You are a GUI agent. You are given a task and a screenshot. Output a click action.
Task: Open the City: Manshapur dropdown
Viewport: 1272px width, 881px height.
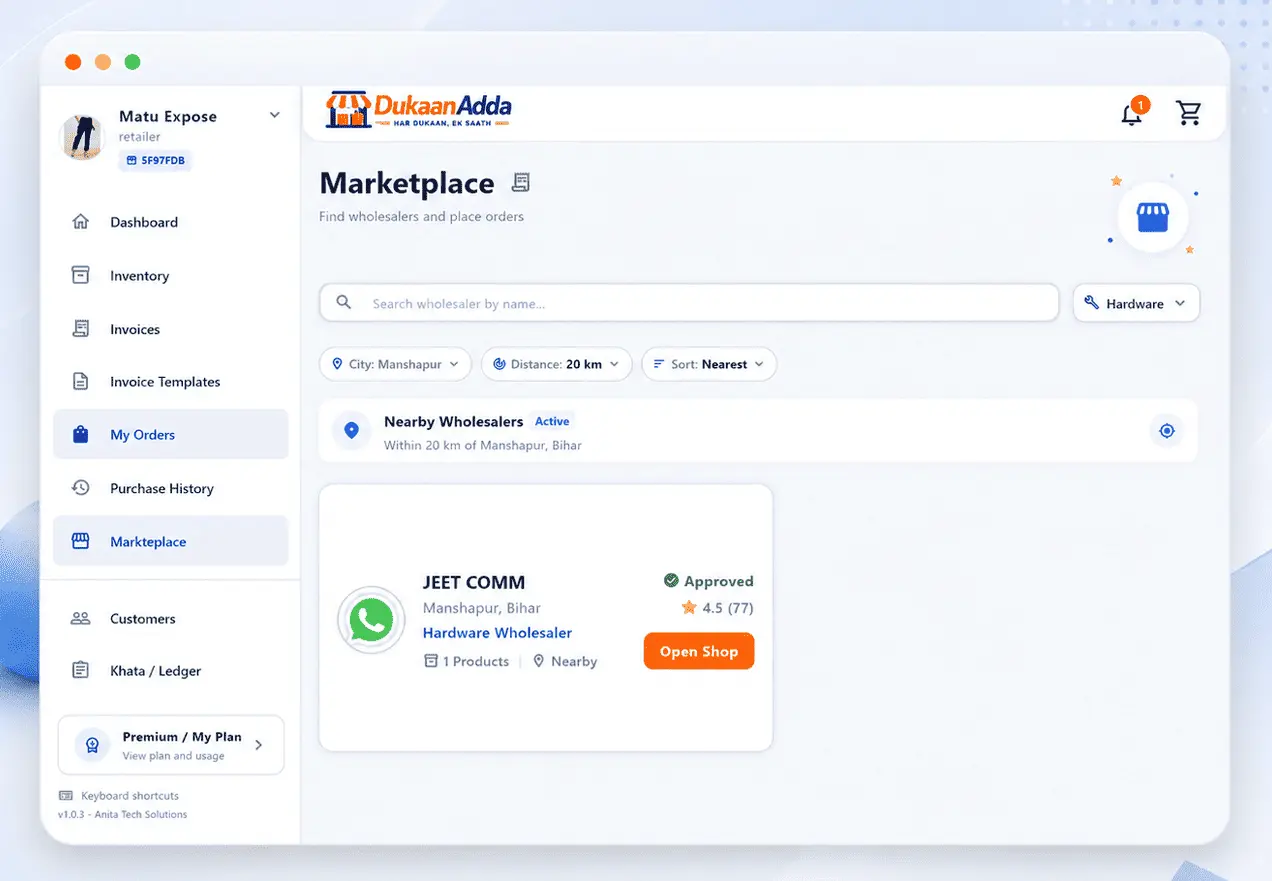(x=394, y=364)
